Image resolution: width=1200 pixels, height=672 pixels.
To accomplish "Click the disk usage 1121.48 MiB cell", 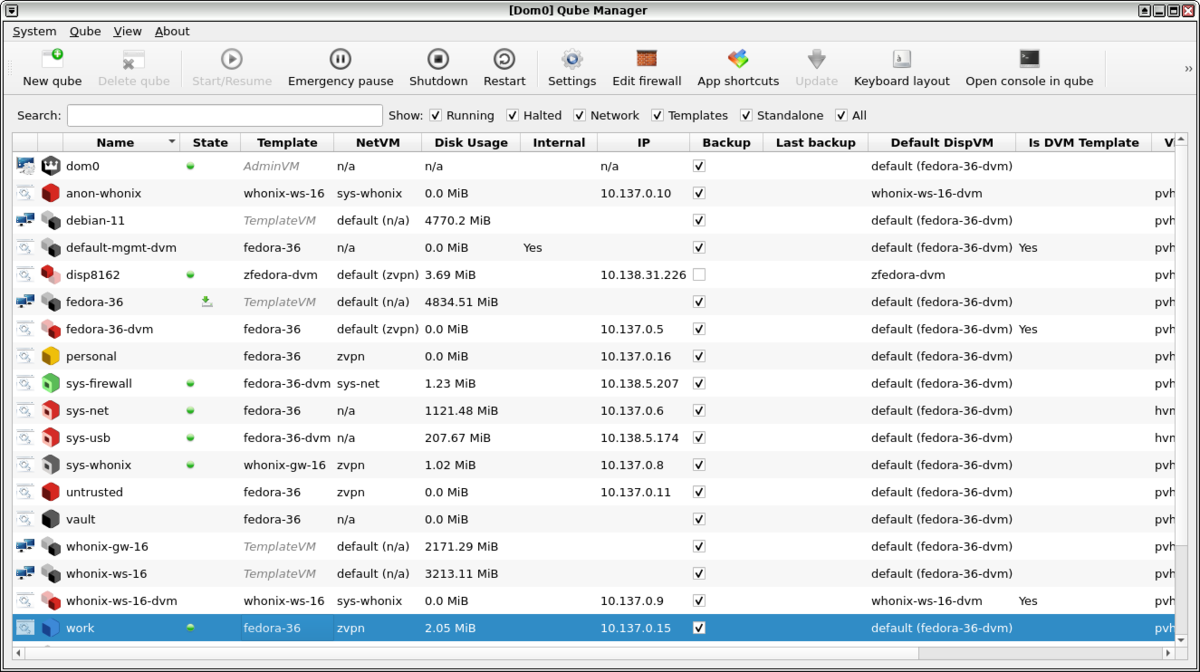I will click(x=461, y=410).
